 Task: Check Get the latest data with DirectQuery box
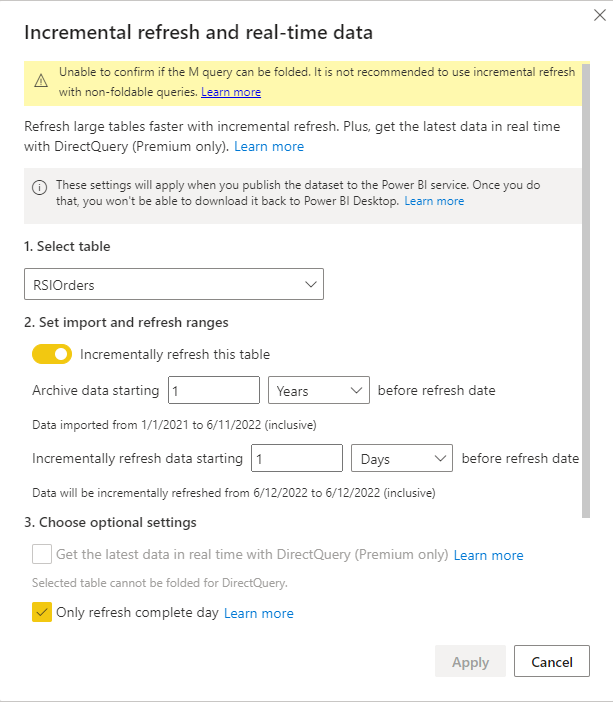pyautogui.click(x=42, y=554)
